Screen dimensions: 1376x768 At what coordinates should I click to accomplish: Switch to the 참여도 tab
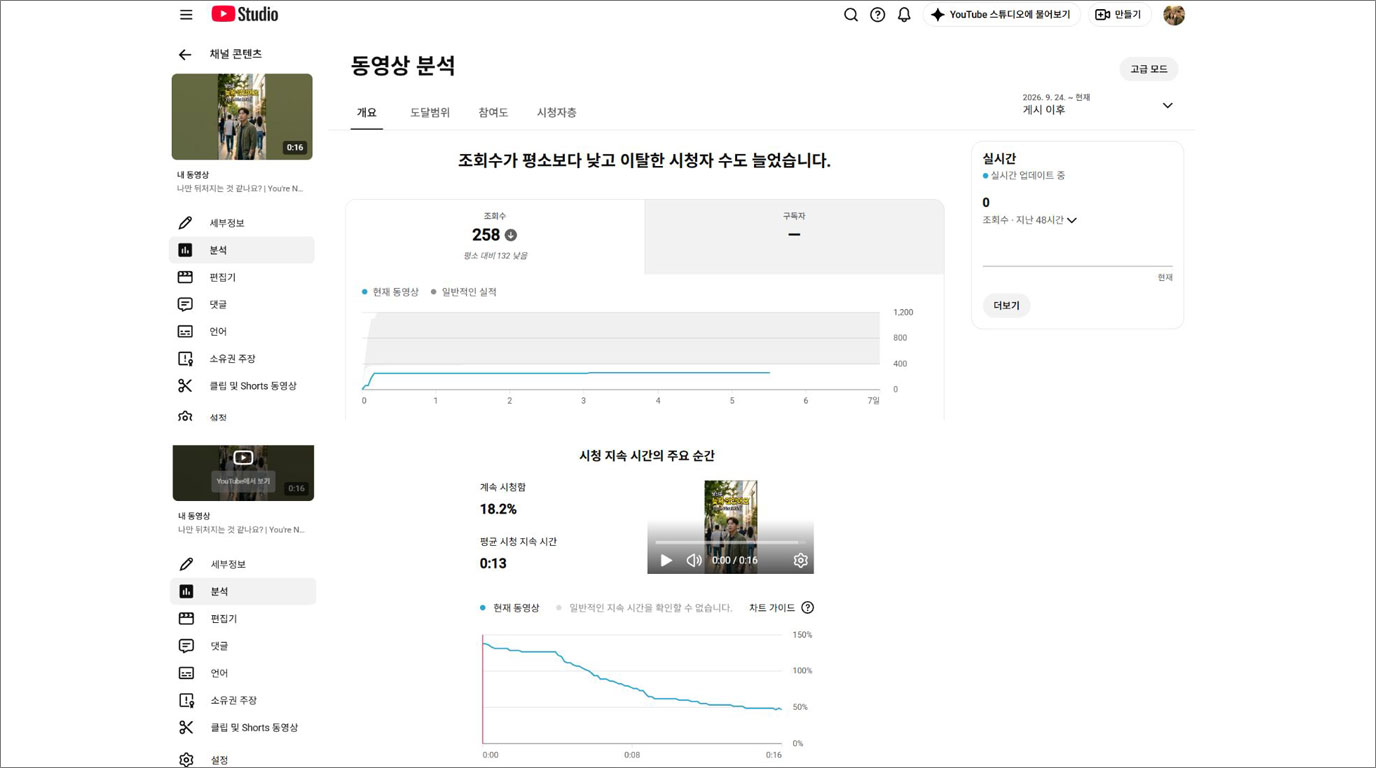493,112
